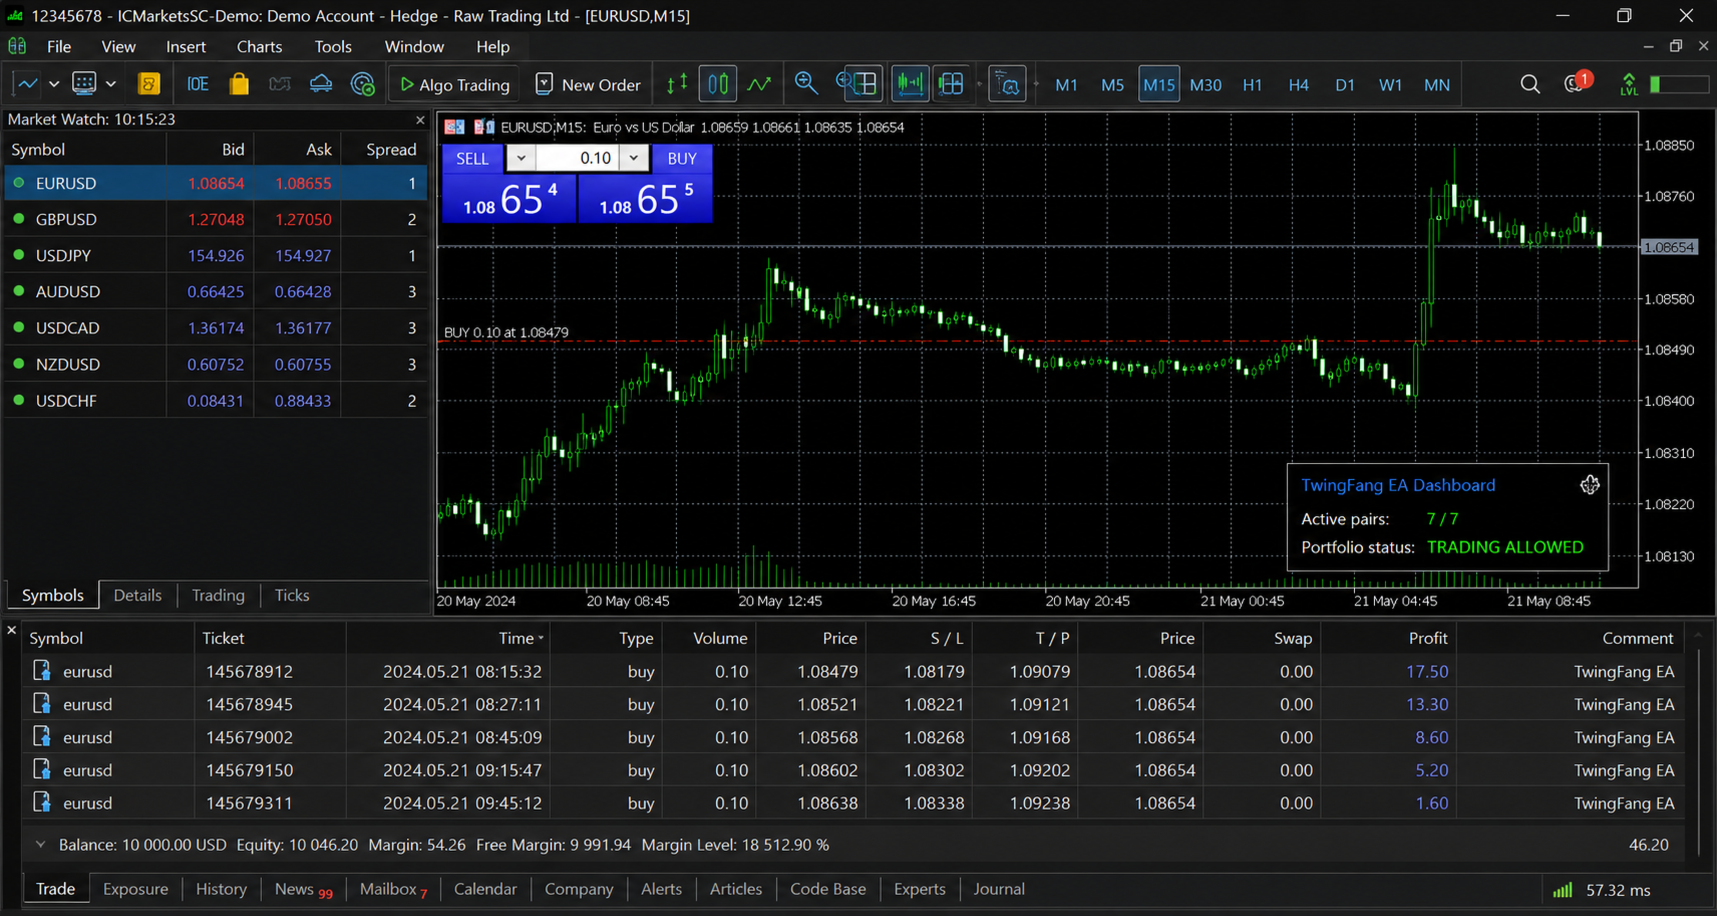Click the Market shopping bag icon
1717x916 pixels.
[239, 85]
